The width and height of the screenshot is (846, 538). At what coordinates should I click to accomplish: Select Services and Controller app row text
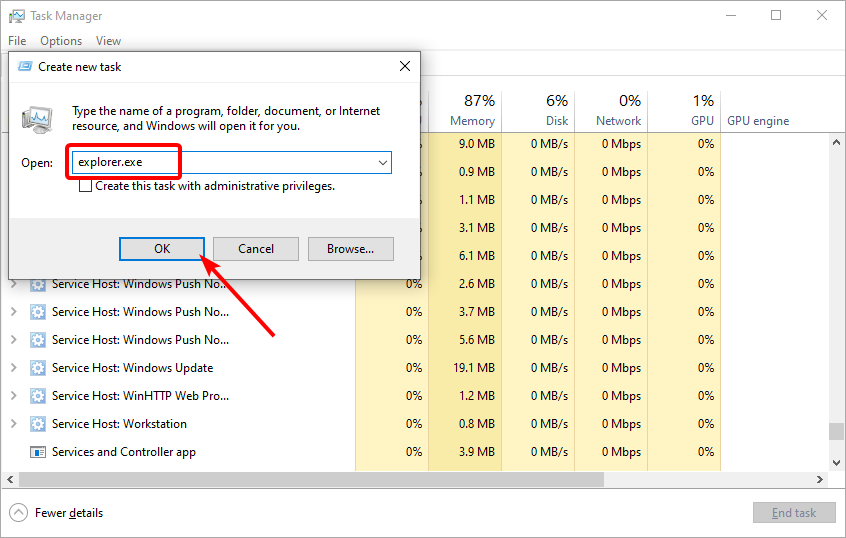124,452
